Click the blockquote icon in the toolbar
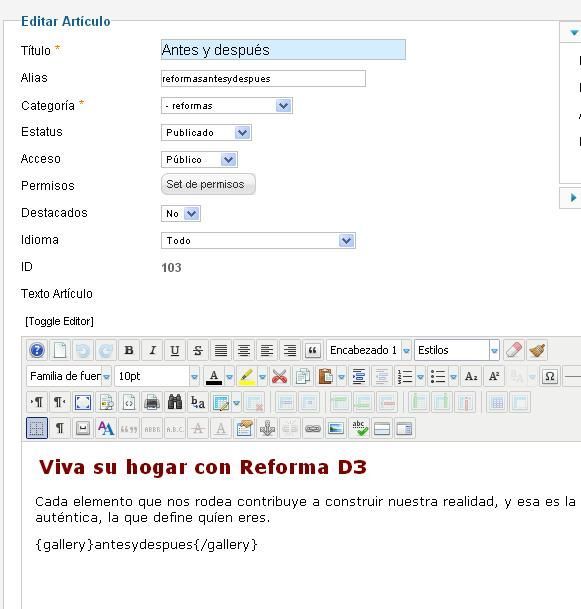 [312, 350]
